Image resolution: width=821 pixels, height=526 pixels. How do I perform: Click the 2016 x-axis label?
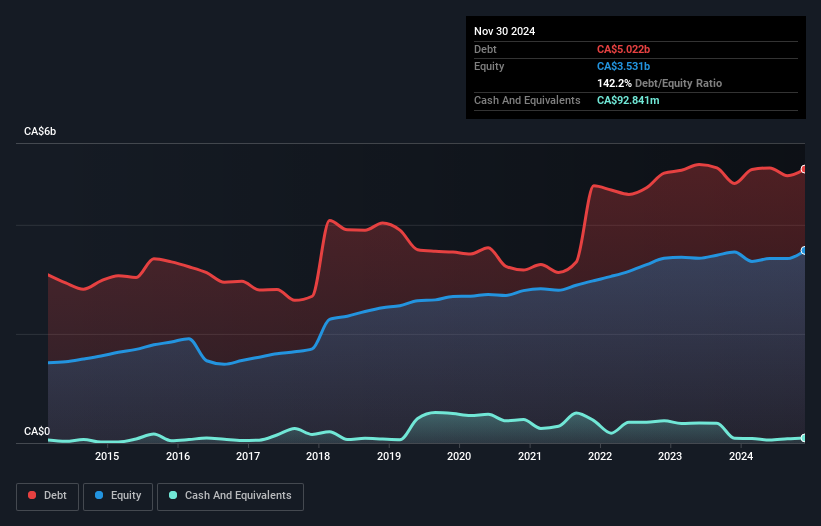click(x=178, y=456)
